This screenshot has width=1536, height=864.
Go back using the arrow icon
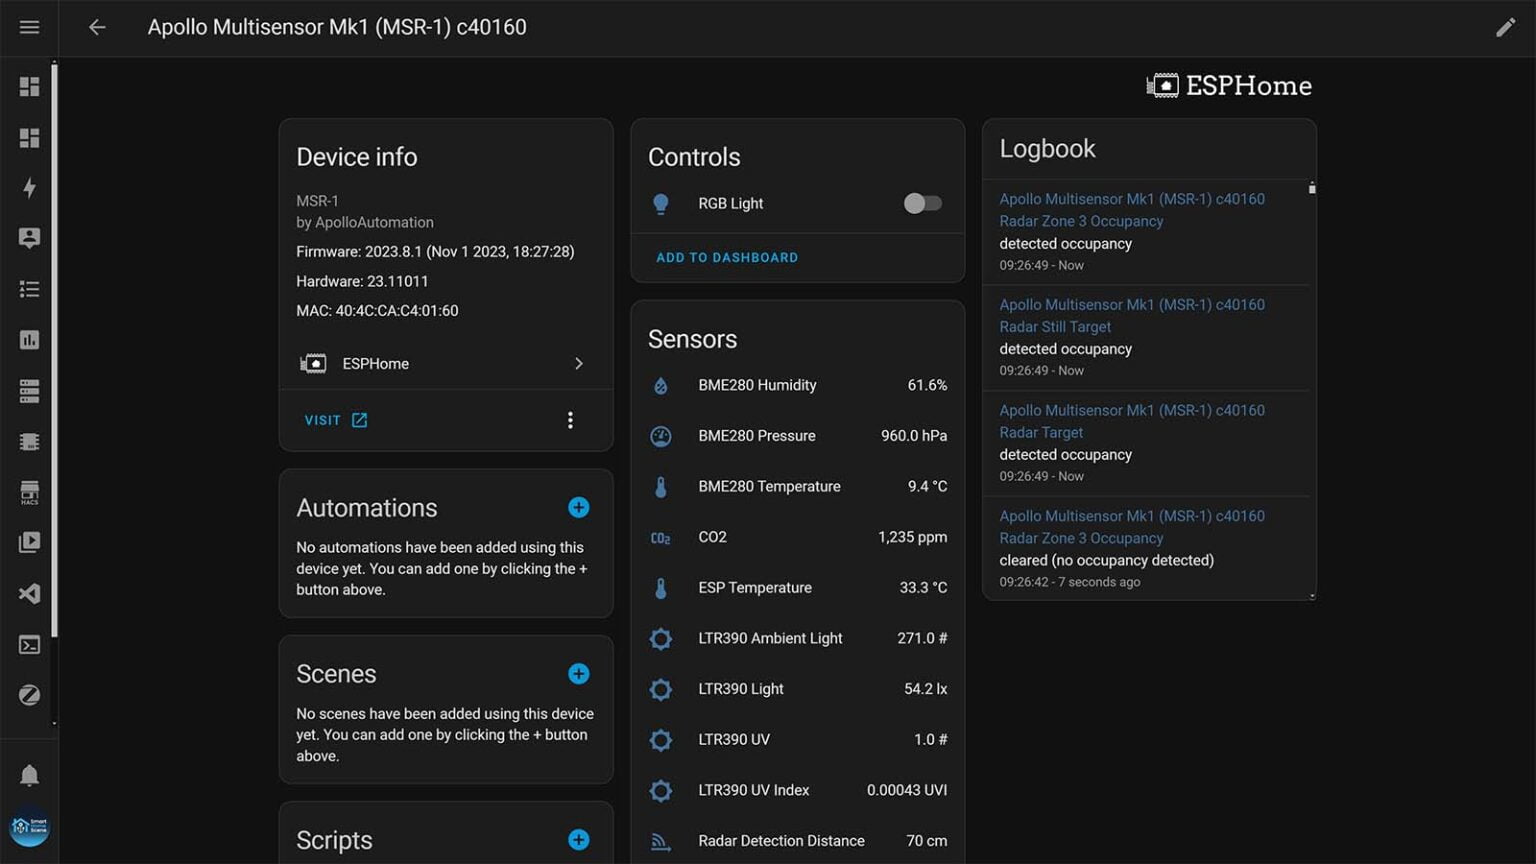click(97, 27)
